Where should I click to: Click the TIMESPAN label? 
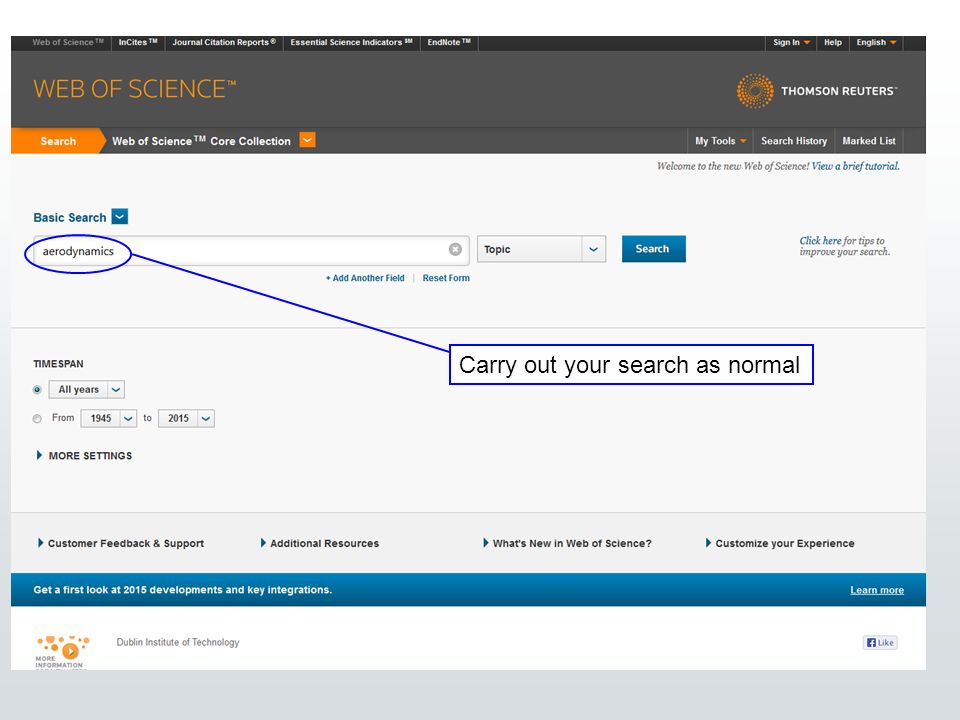tap(58, 364)
